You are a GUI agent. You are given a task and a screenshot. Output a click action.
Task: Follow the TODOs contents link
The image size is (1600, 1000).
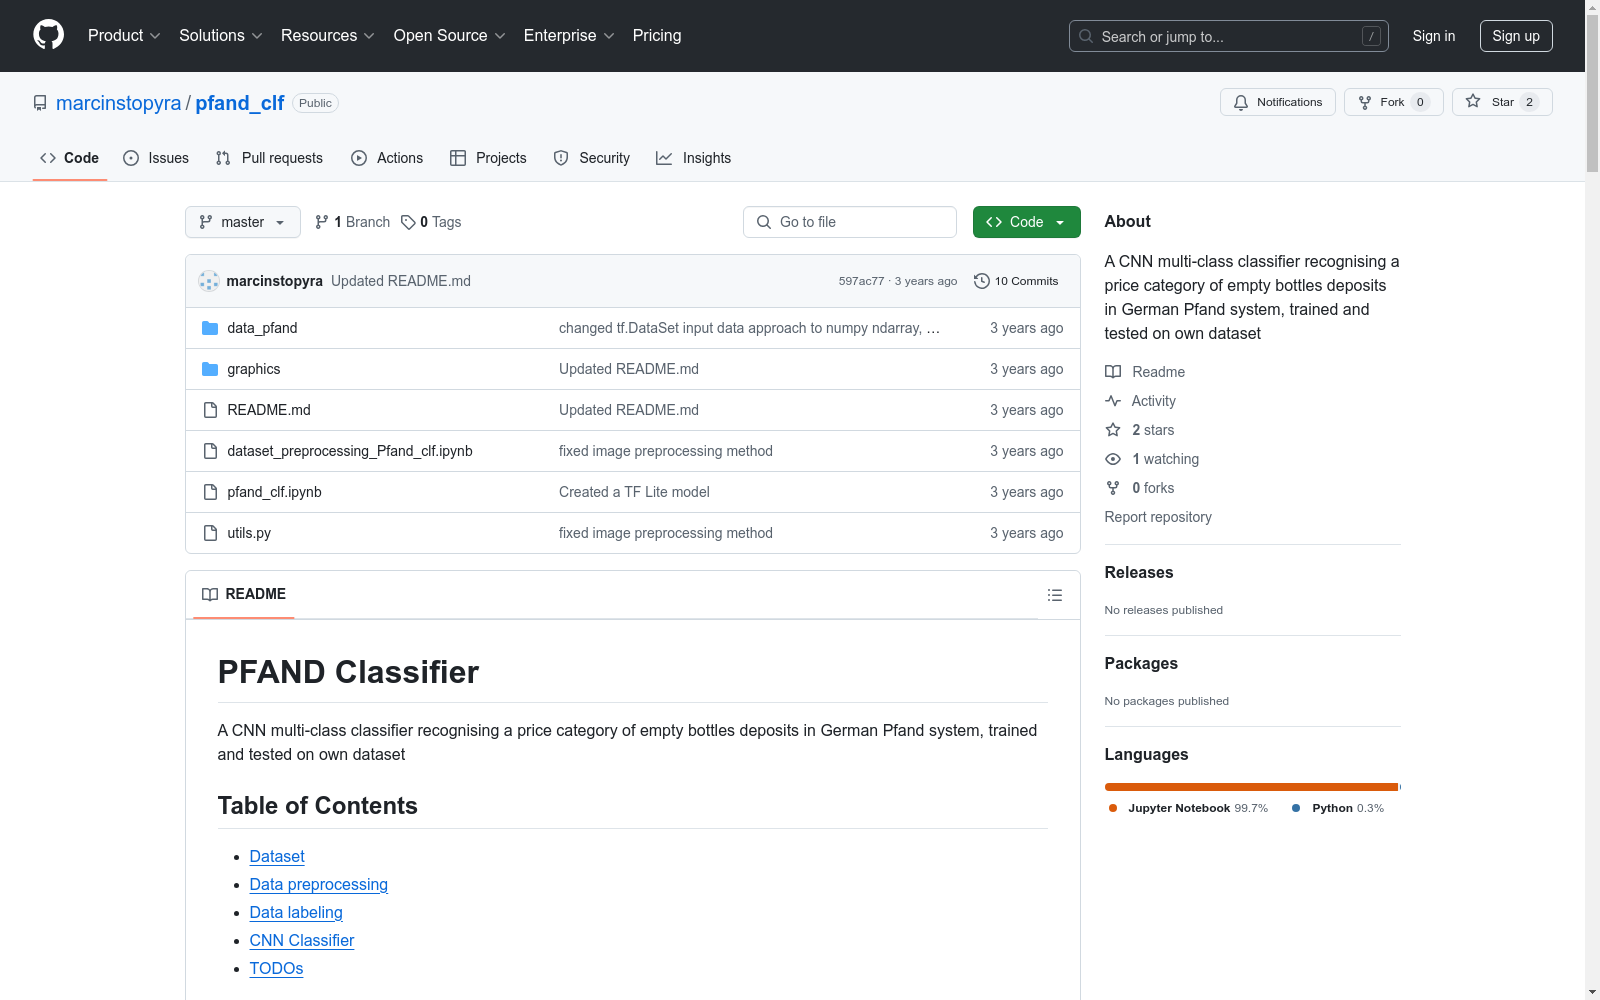click(276, 969)
